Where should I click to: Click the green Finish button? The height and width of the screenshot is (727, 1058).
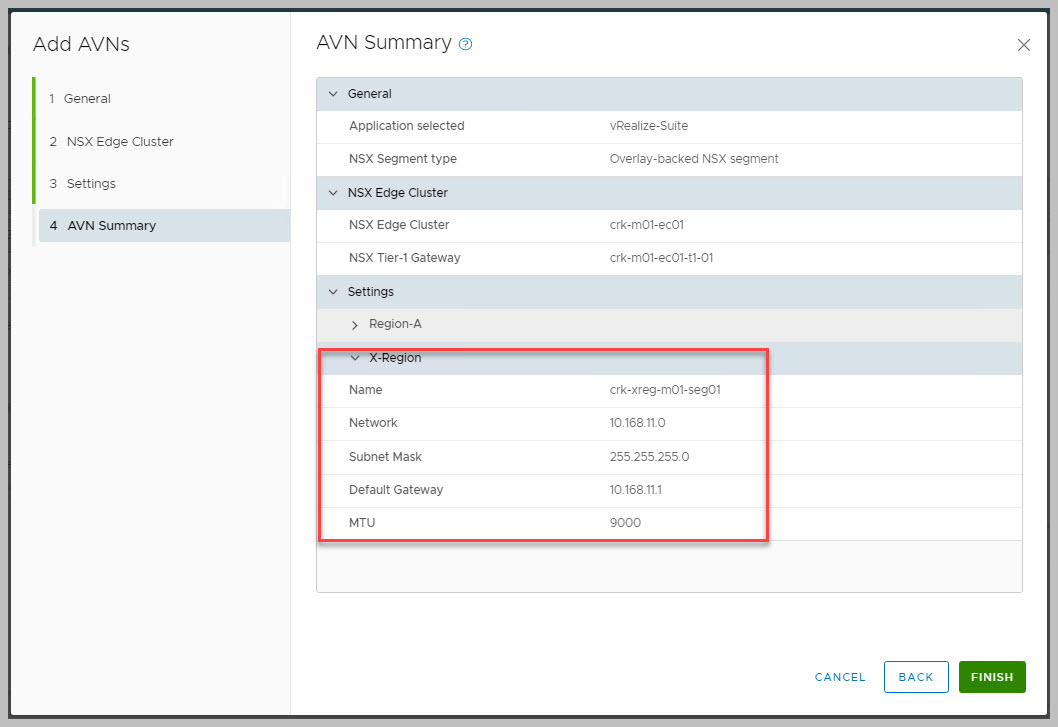click(x=992, y=677)
